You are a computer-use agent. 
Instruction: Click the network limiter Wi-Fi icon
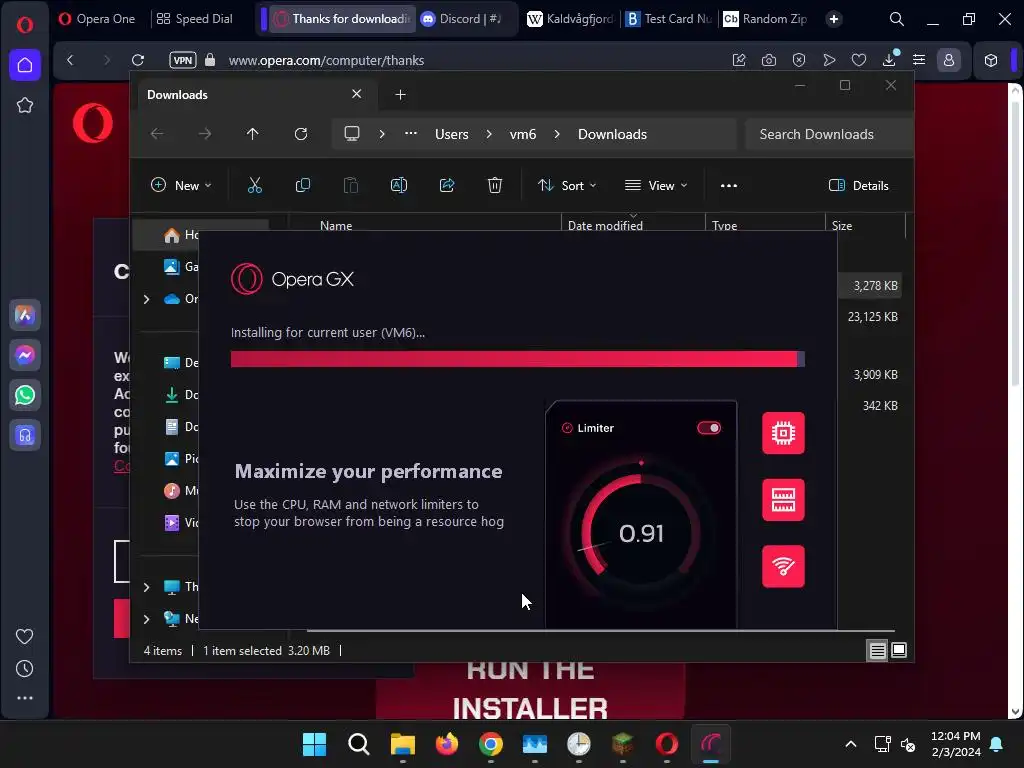783,566
